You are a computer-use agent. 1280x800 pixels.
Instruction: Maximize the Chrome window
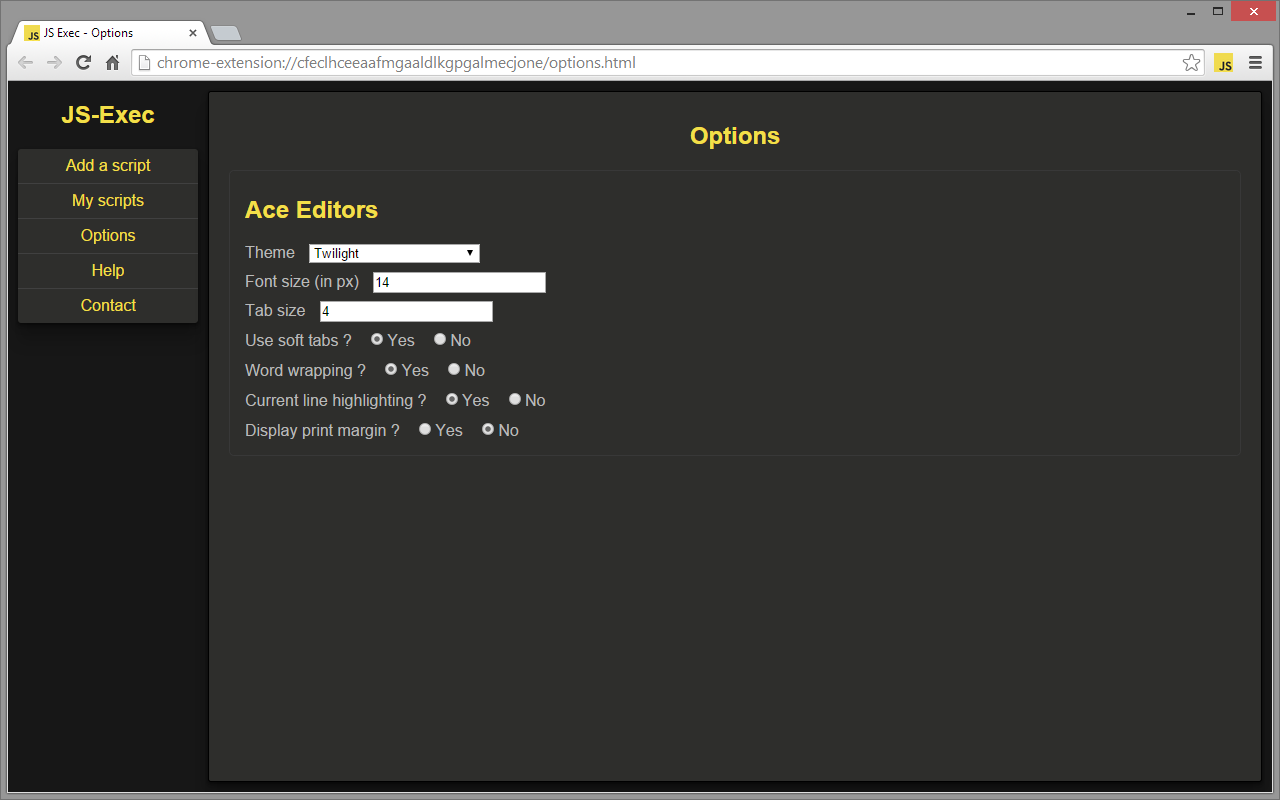[1218, 12]
